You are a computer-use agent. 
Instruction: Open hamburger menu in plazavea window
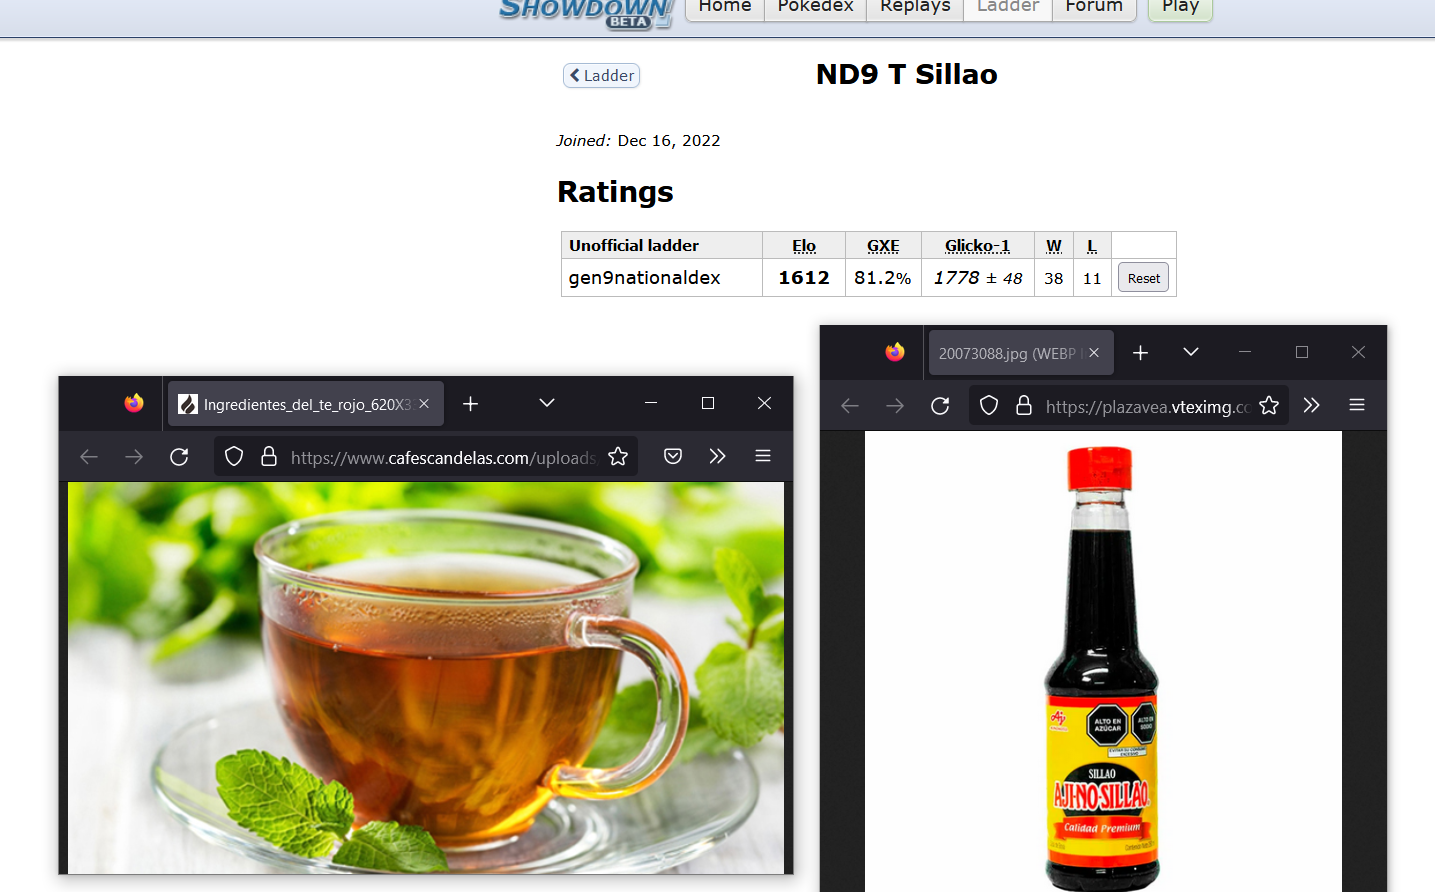tap(1357, 406)
